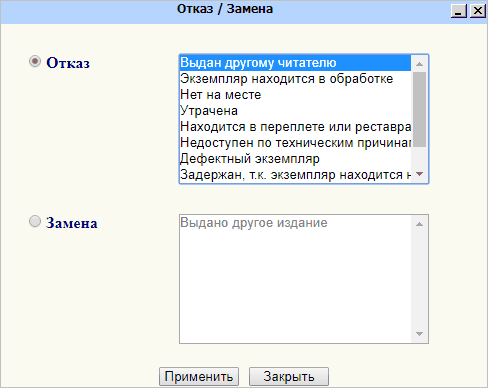488x388 pixels.
Task: Click the Закрыть button
Action: click(289, 377)
